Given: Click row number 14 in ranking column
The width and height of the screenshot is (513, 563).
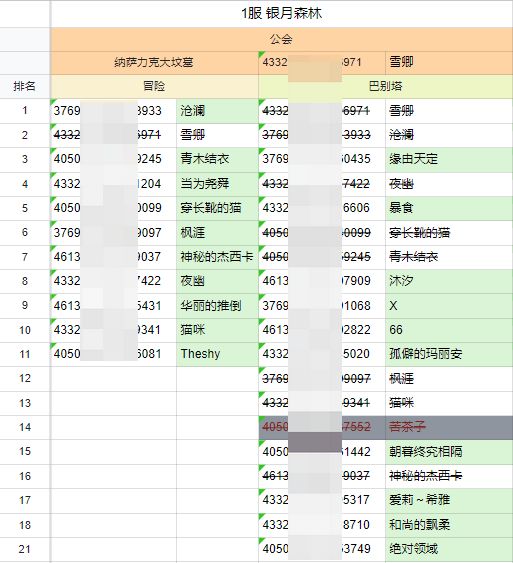Looking at the screenshot, I should 25,427.
